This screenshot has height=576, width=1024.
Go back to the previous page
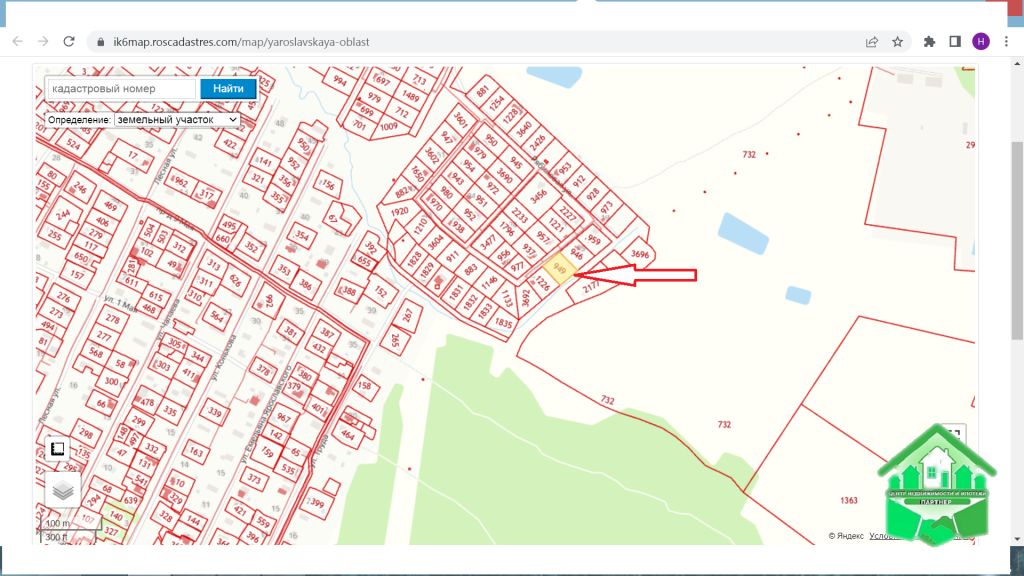point(17,41)
